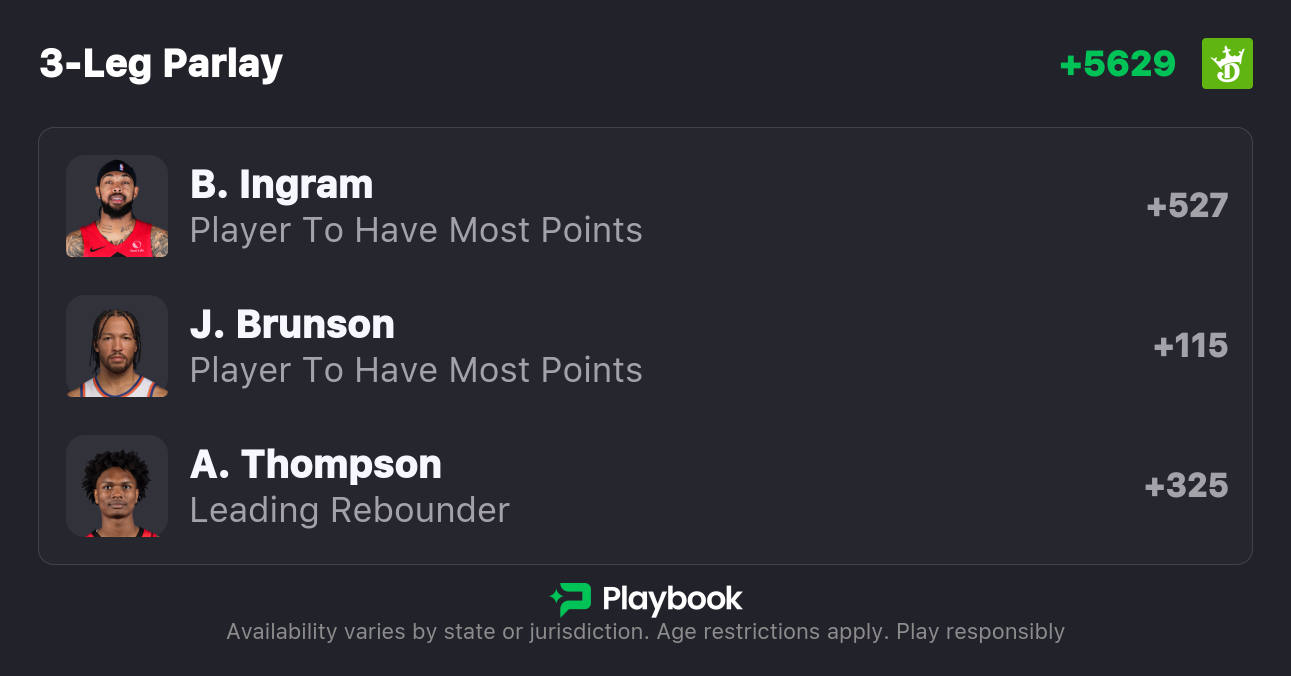Select the J. Brunson player name
The image size is (1291, 676).
292,324
